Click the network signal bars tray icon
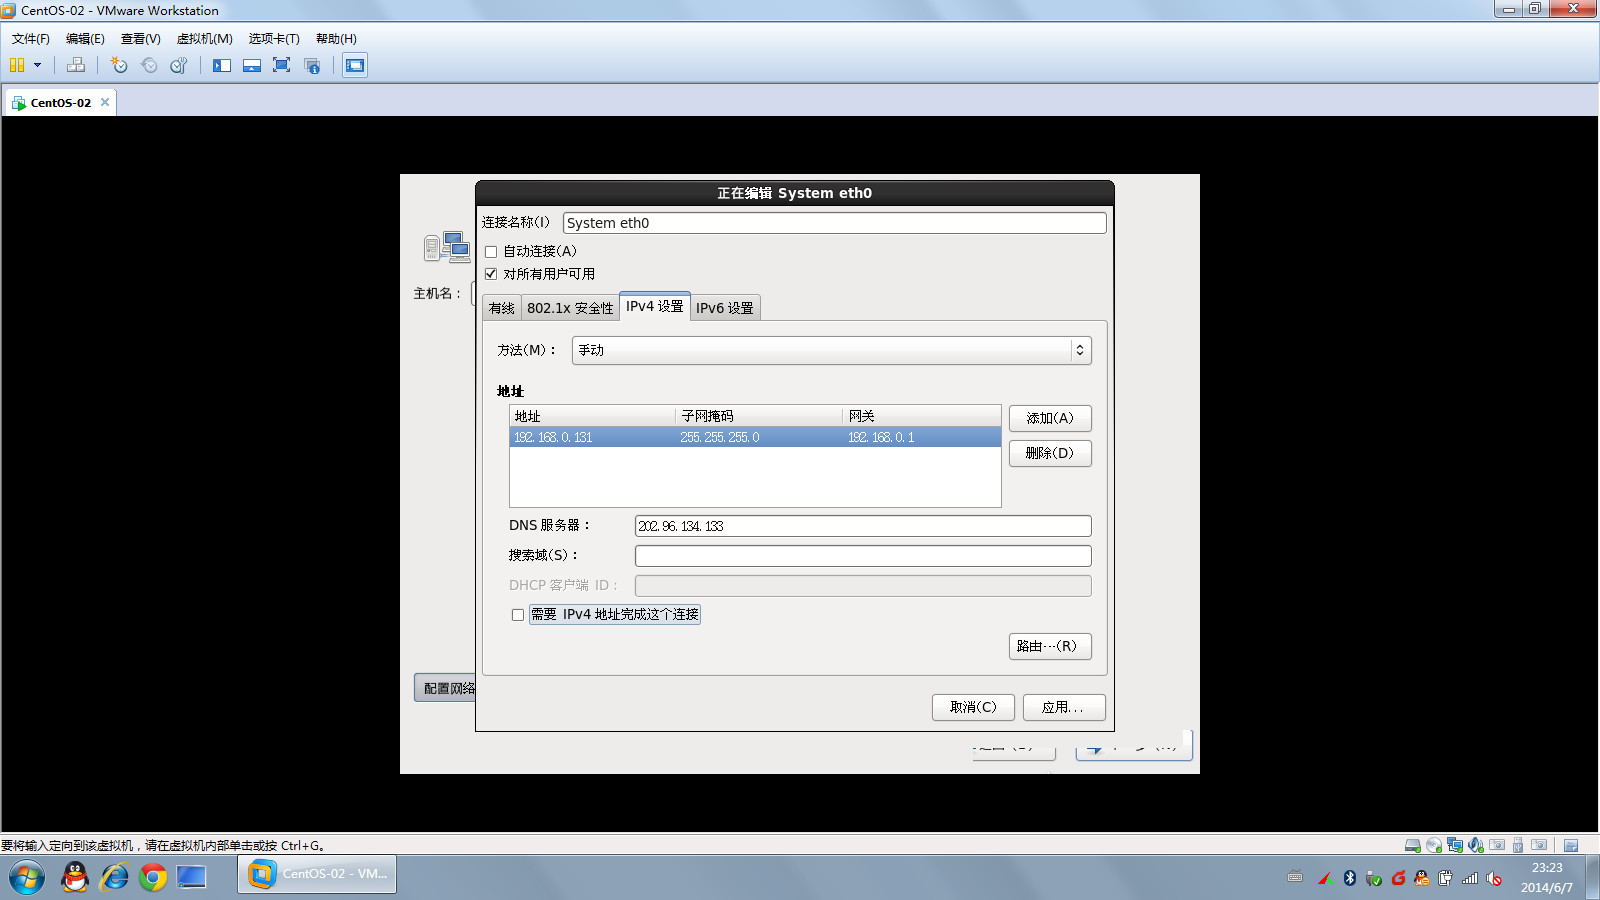This screenshot has height=900, width=1600. 1469,878
